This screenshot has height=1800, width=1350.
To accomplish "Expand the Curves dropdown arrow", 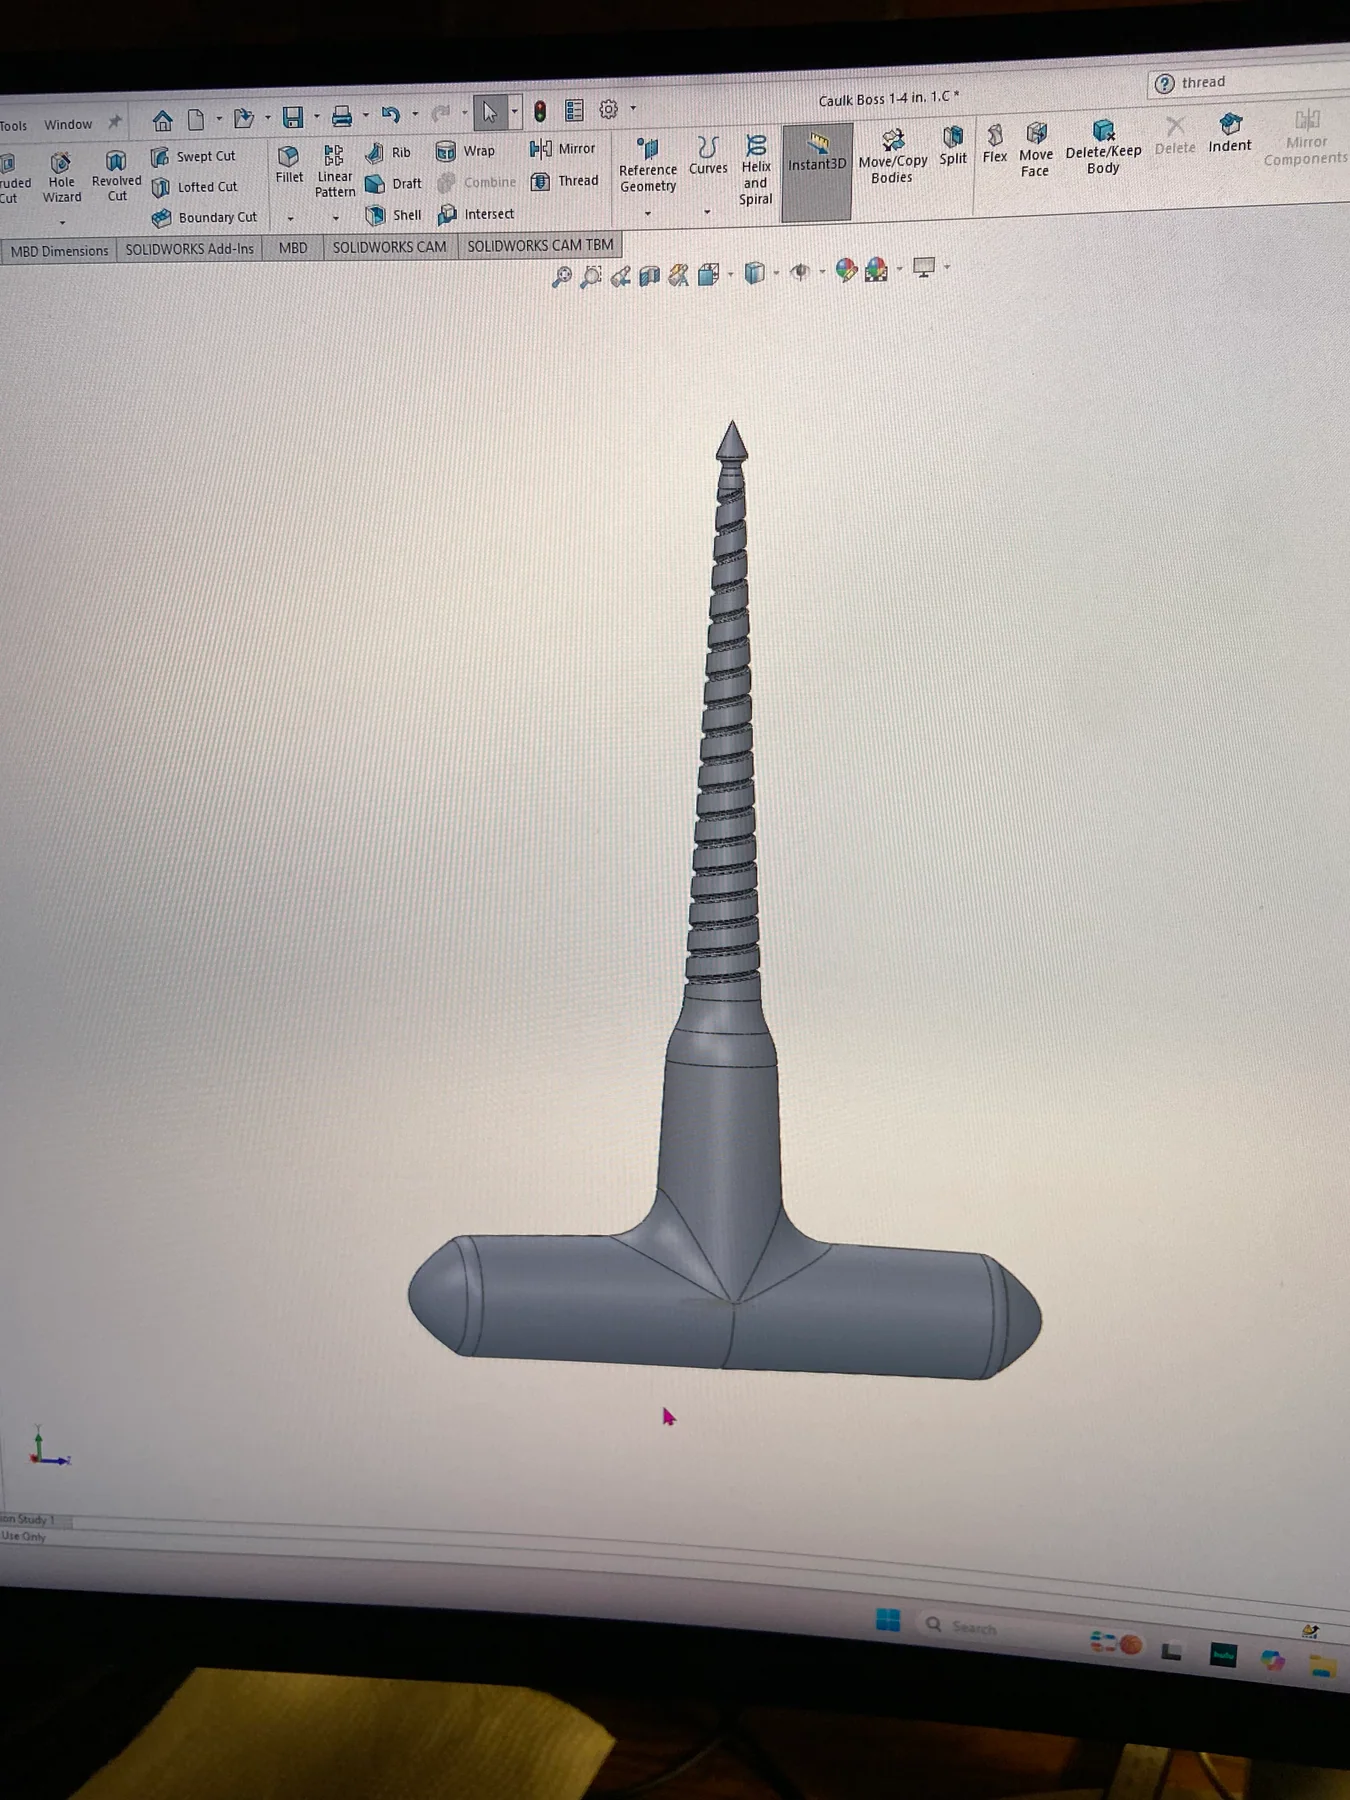I will [x=707, y=212].
